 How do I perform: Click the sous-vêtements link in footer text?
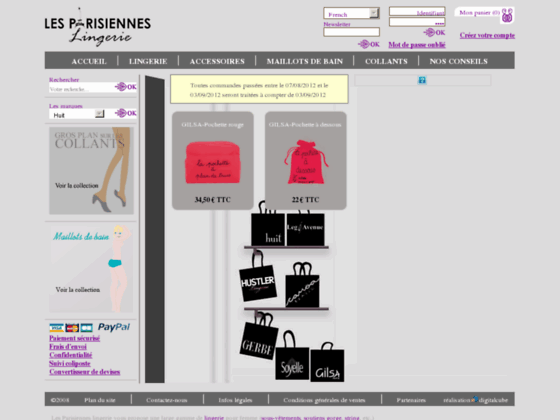click(x=281, y=417)
